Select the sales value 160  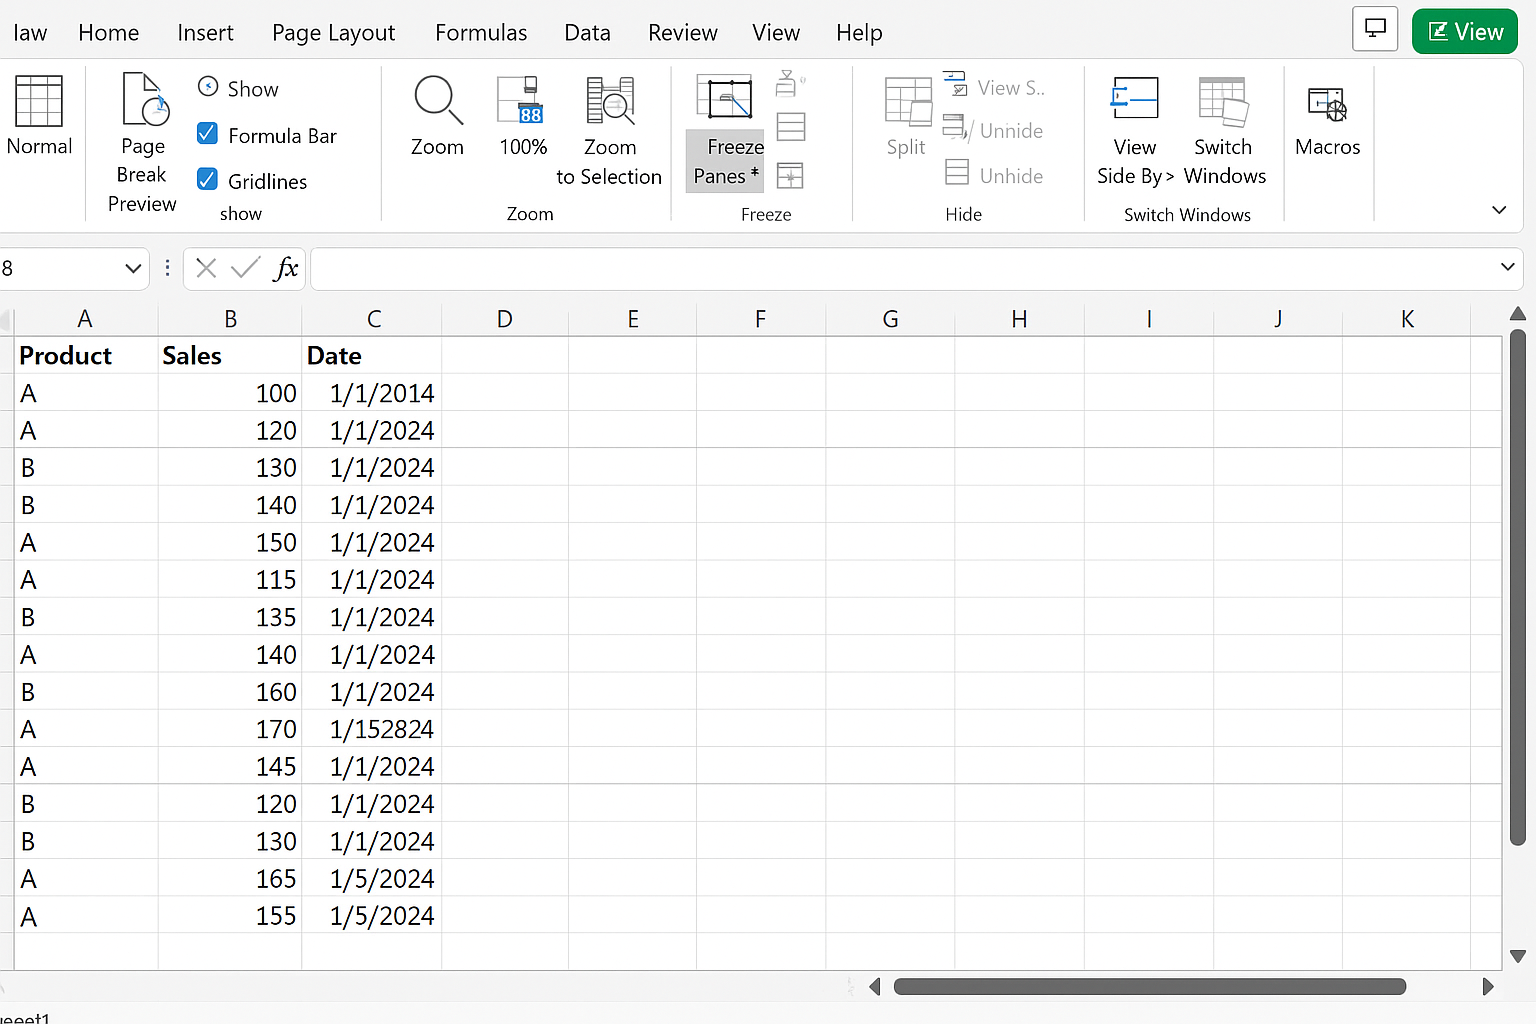tap(230, 691)
